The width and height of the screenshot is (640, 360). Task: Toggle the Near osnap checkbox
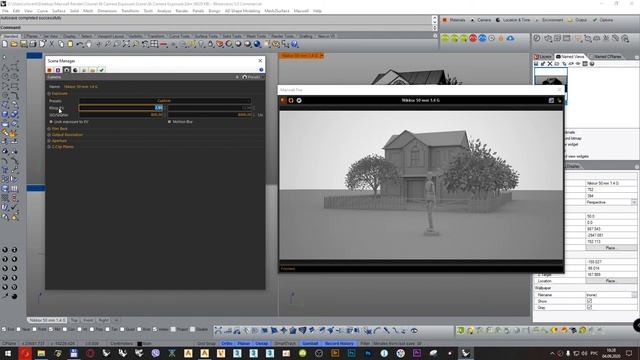pyautogui.click(x=19, y=329)
